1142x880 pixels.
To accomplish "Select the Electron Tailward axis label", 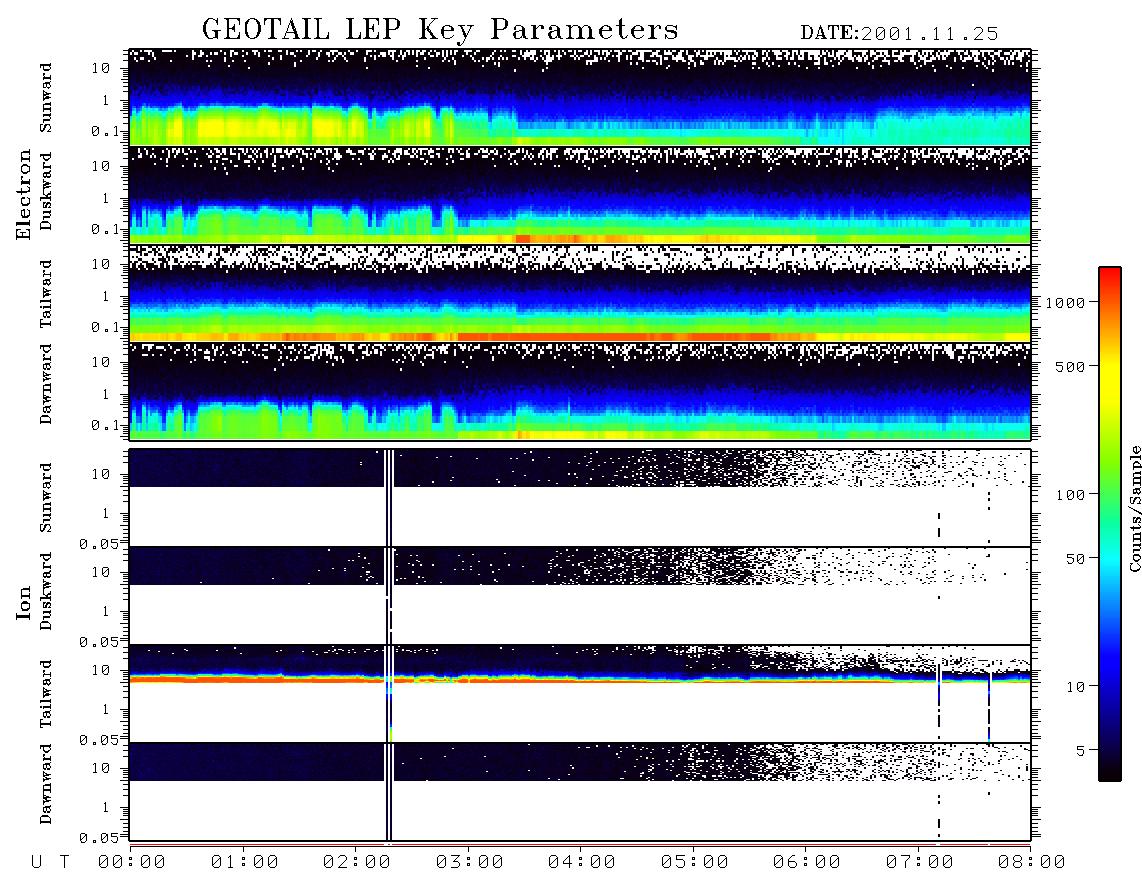I will 46,294.
